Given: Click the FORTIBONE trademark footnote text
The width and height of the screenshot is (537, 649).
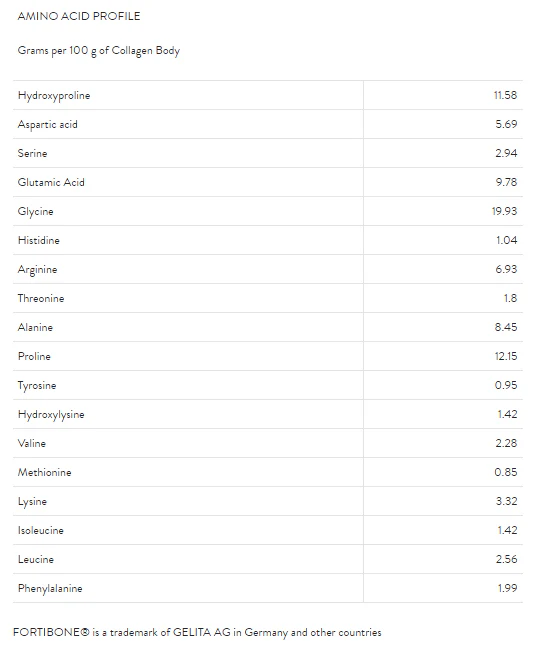Looking at the screenshot, I should click(197, 632).
